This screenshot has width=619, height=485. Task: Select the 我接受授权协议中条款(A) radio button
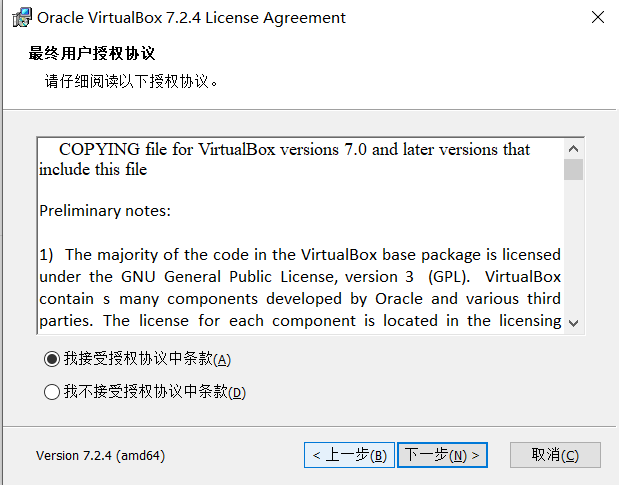tap(52, 359)
